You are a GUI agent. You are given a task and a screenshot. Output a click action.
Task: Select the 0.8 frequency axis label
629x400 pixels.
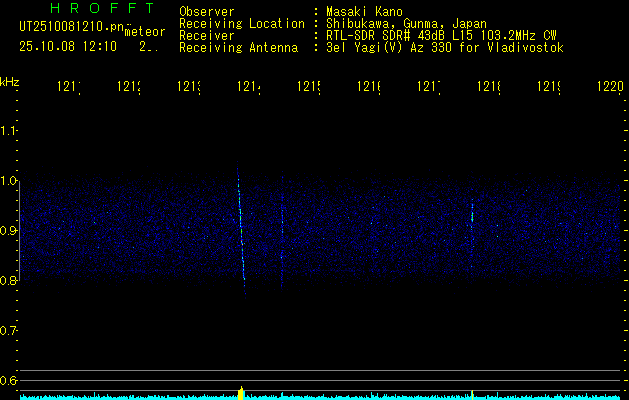pos(9,281)
